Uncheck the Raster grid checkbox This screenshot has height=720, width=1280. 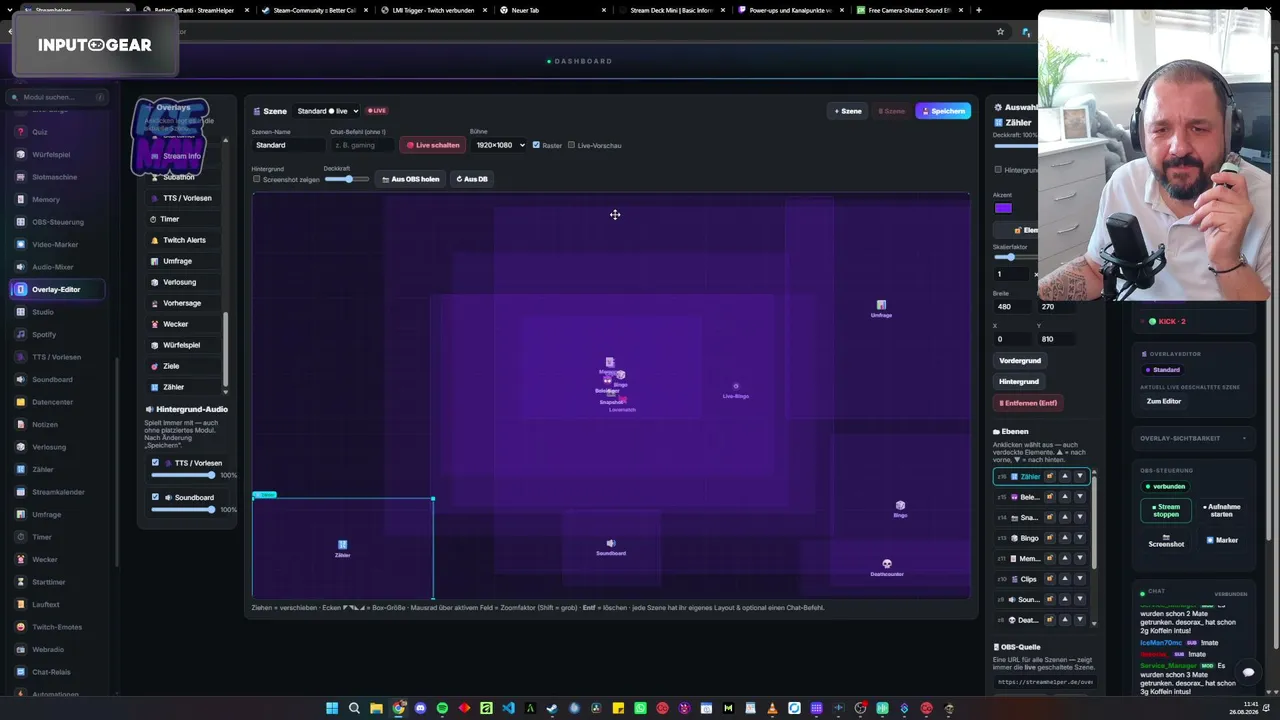click(537, 145)
